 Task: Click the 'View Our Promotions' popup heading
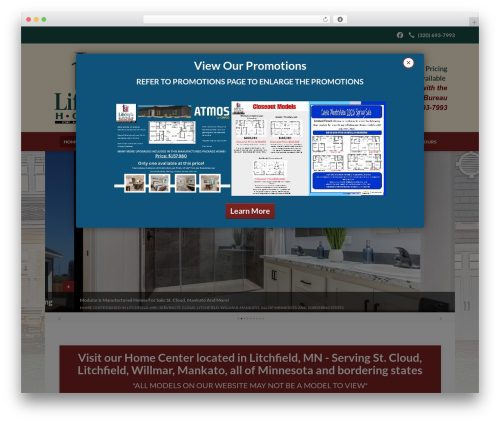coord(250,66)
